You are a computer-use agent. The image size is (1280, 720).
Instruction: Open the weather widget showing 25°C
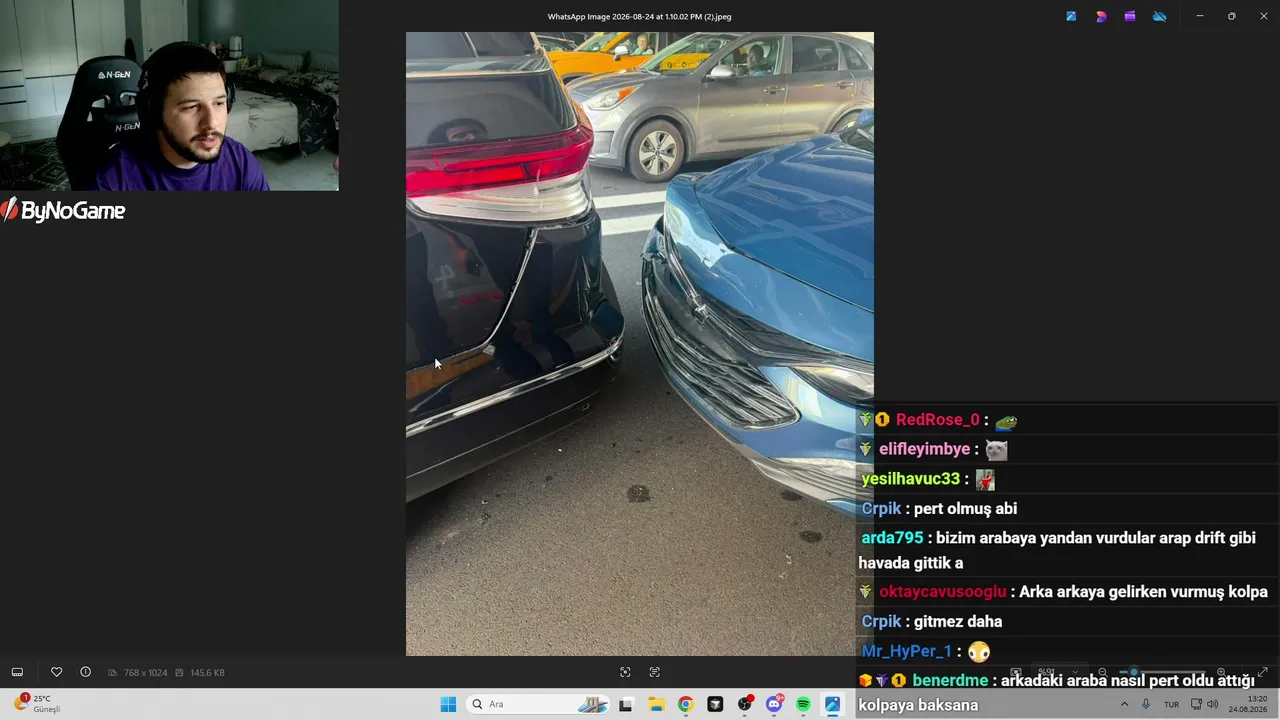coord(36,704)
